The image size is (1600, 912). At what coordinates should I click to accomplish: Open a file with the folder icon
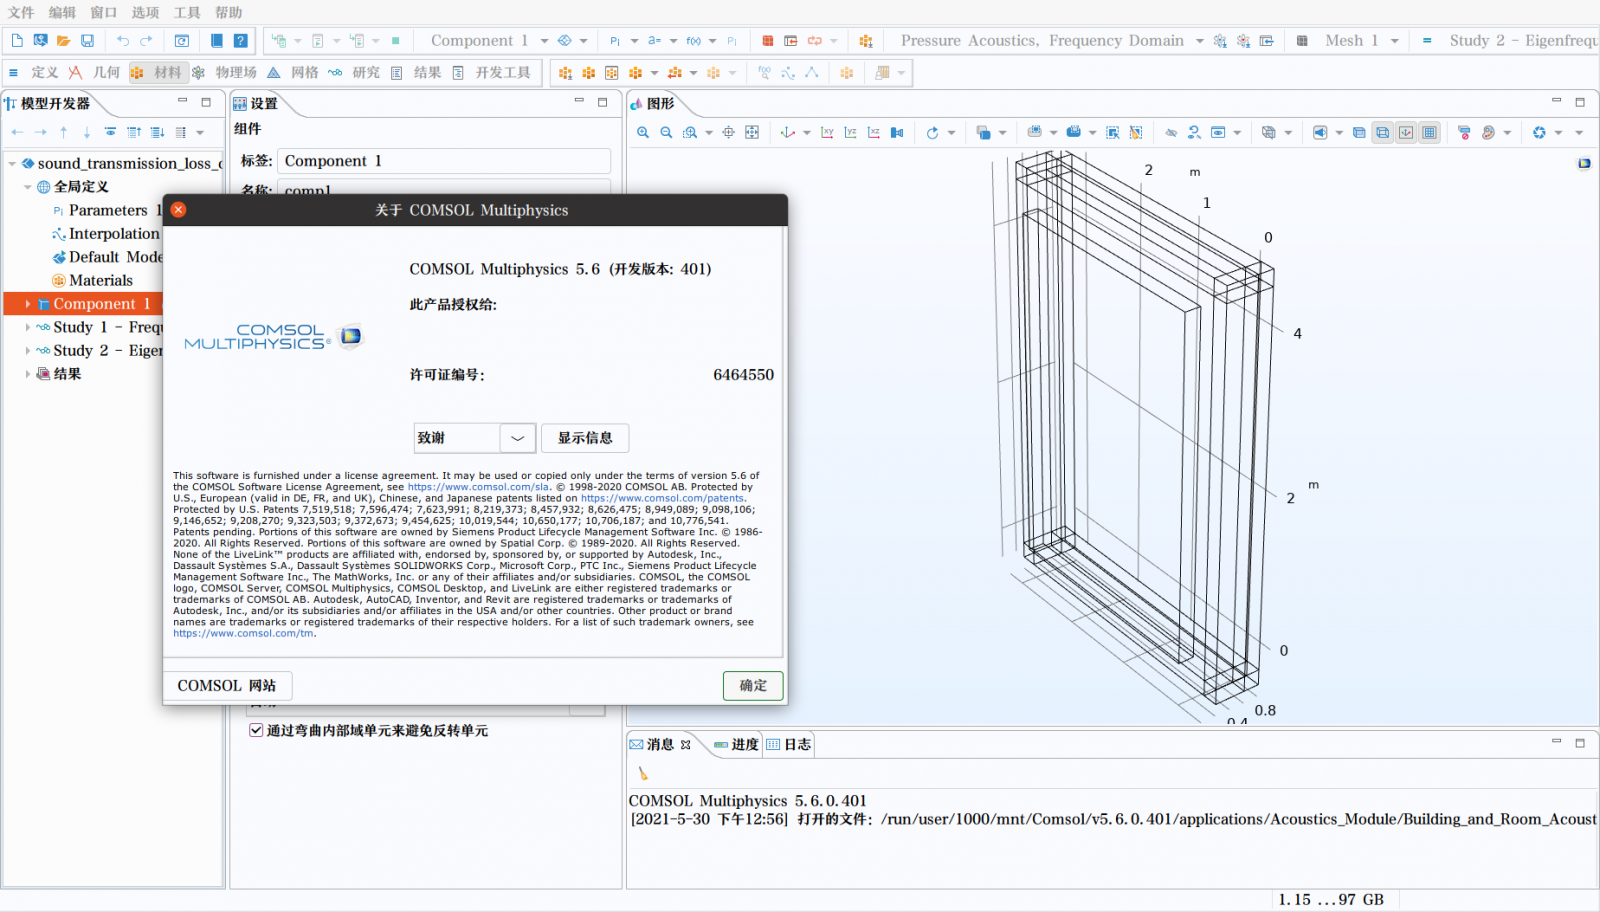pyautogui.click(x=64, y=41)
